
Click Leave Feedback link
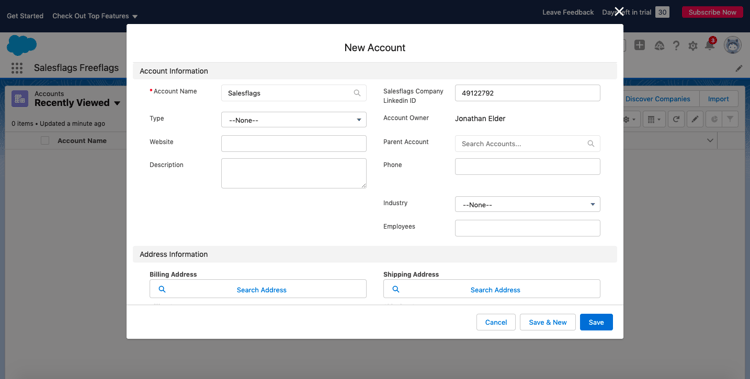[x=568, y=12]
